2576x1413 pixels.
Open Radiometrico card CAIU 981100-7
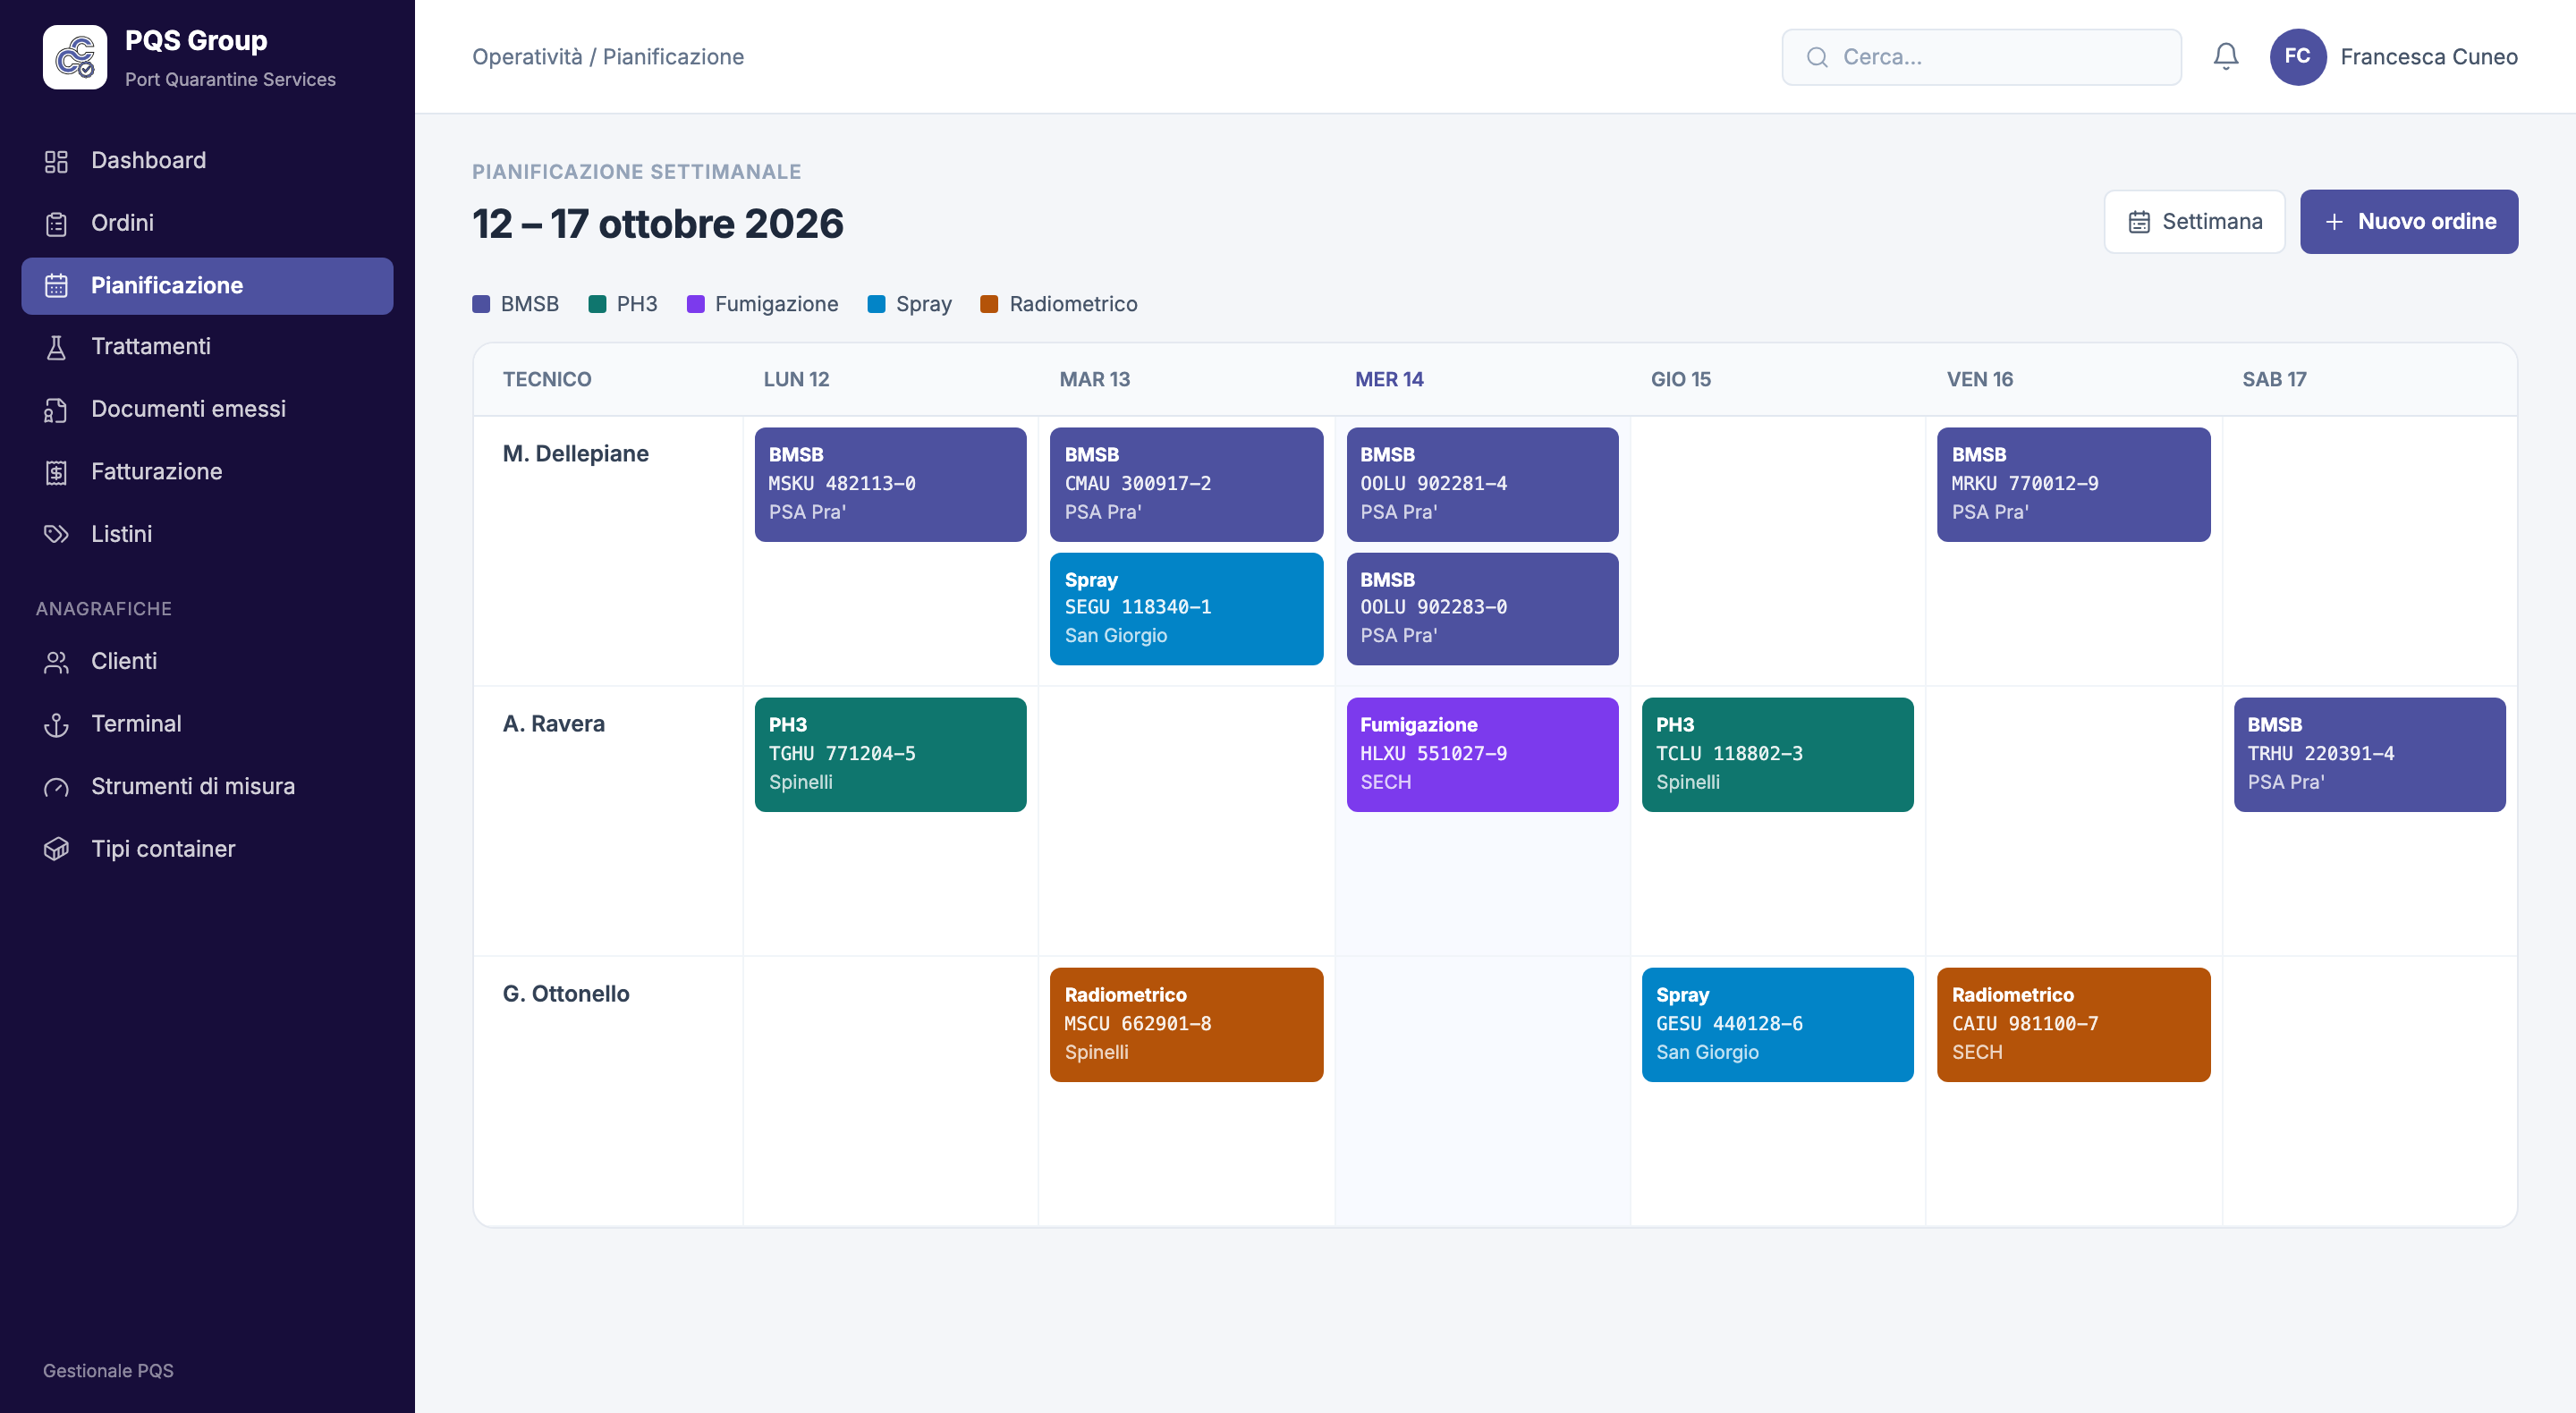[2073, 1025]
